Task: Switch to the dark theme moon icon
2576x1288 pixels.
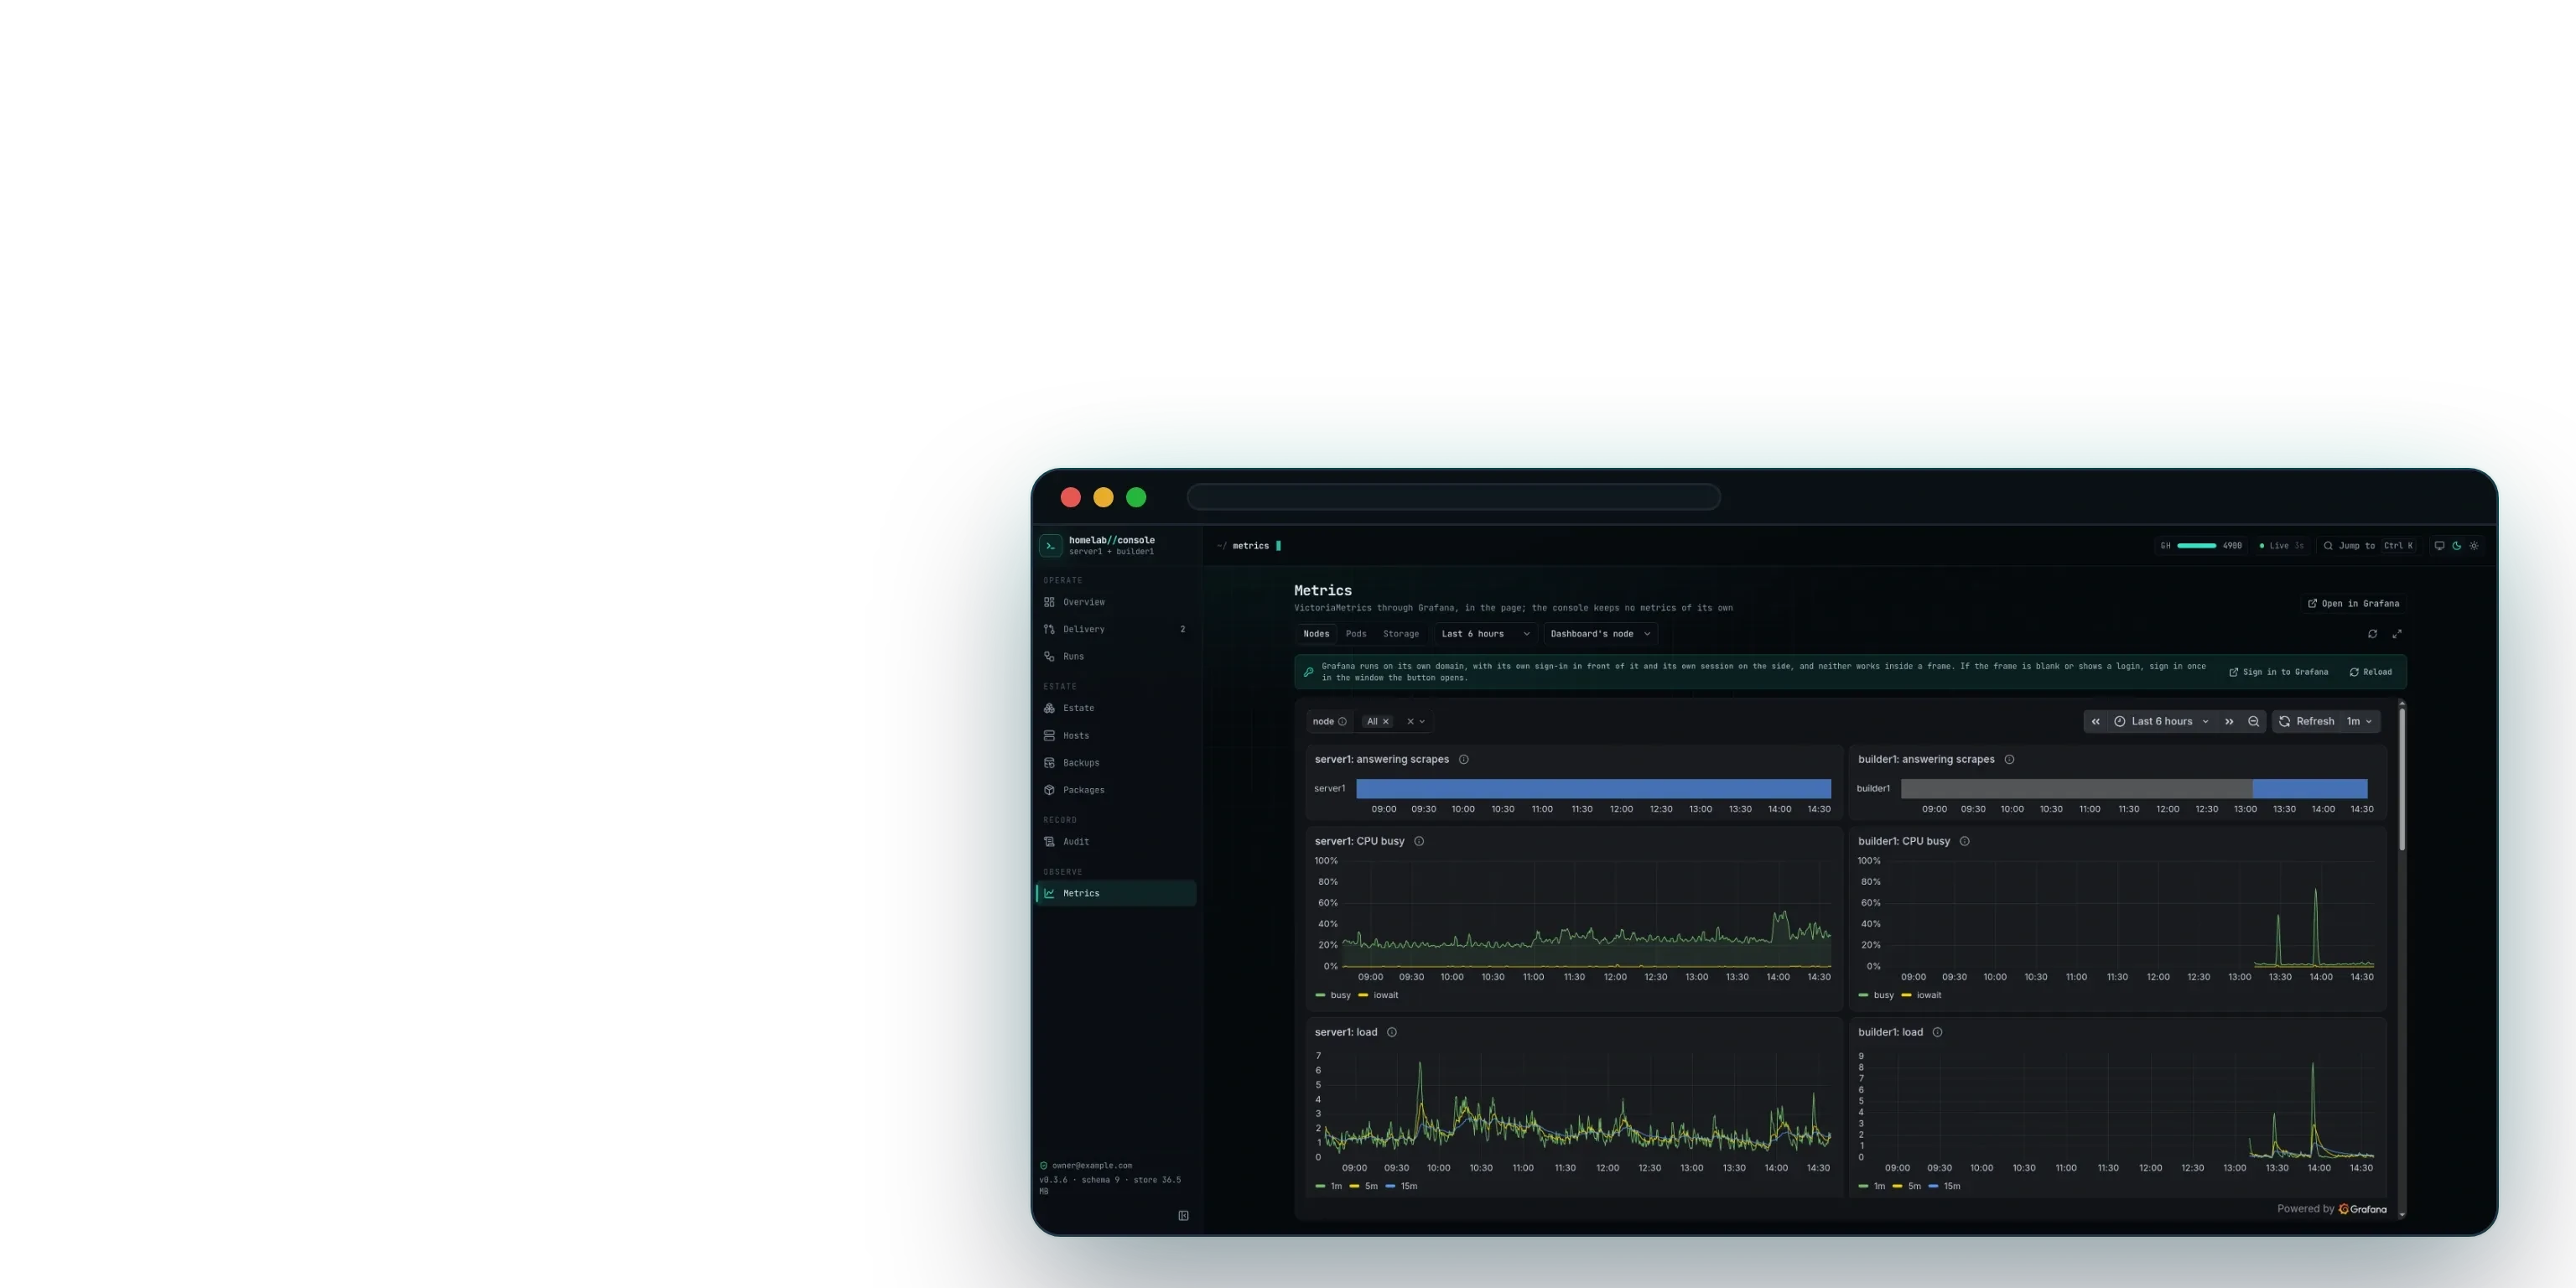Action: click(2456, 546)
